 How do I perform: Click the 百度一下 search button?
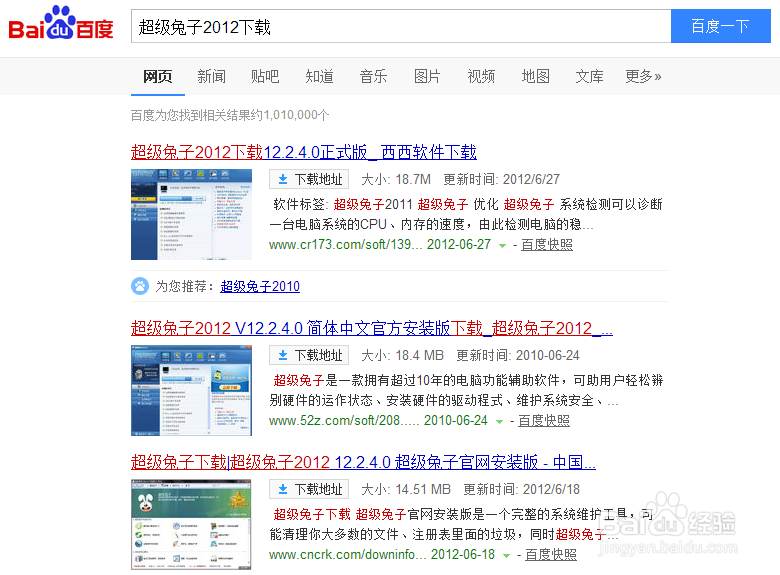[720, 26]
